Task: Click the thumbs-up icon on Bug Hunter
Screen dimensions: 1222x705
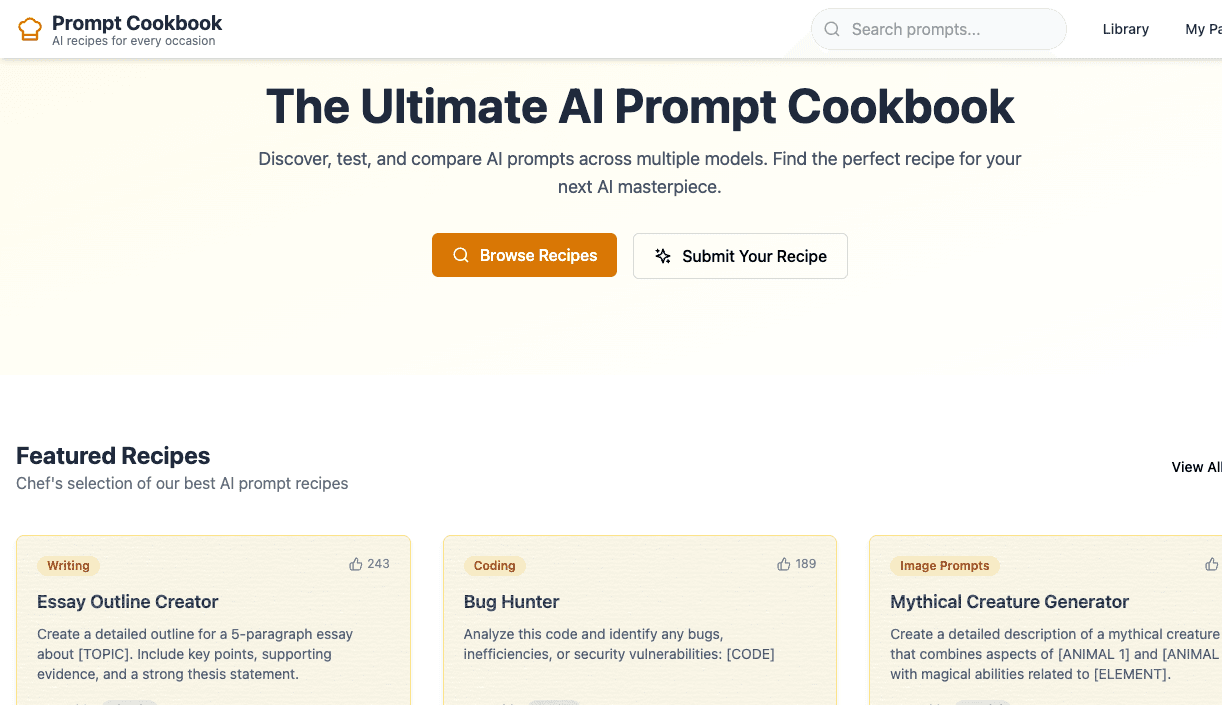Action: [x=783, y=563]
